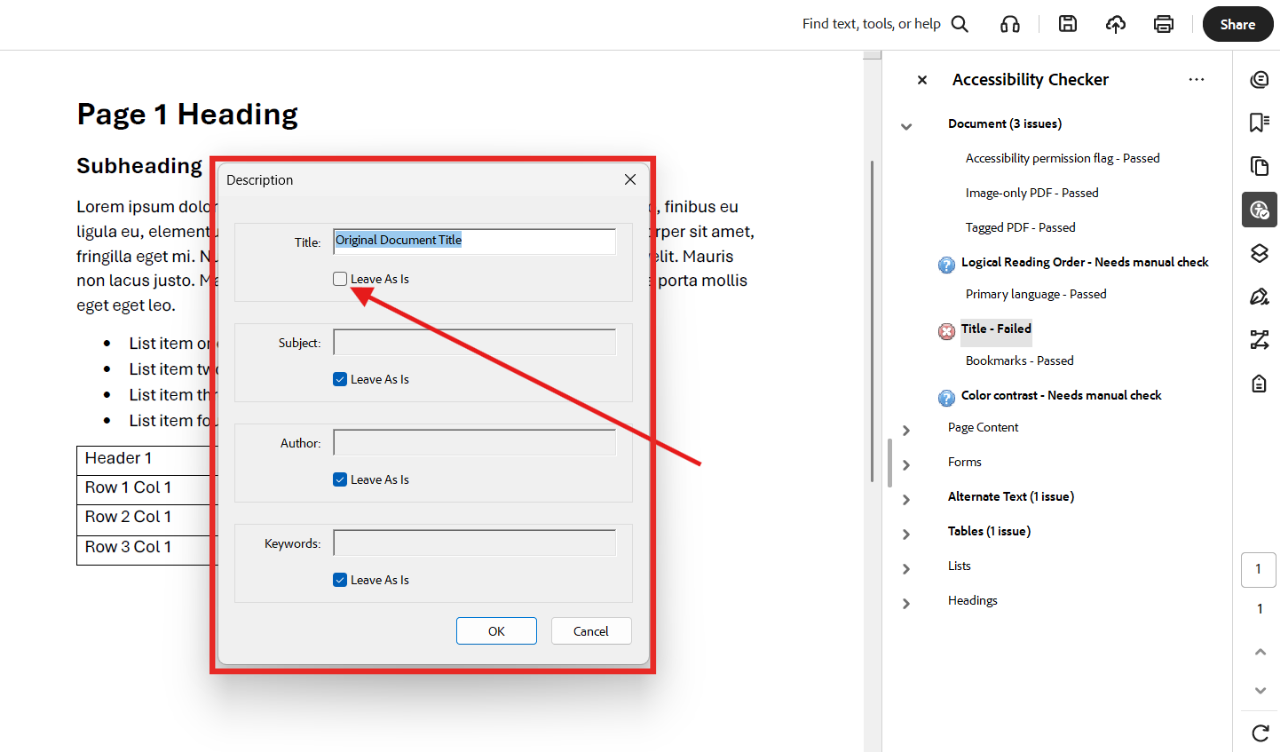Select Primary language - Passed item

click(x=1036, y=294)
